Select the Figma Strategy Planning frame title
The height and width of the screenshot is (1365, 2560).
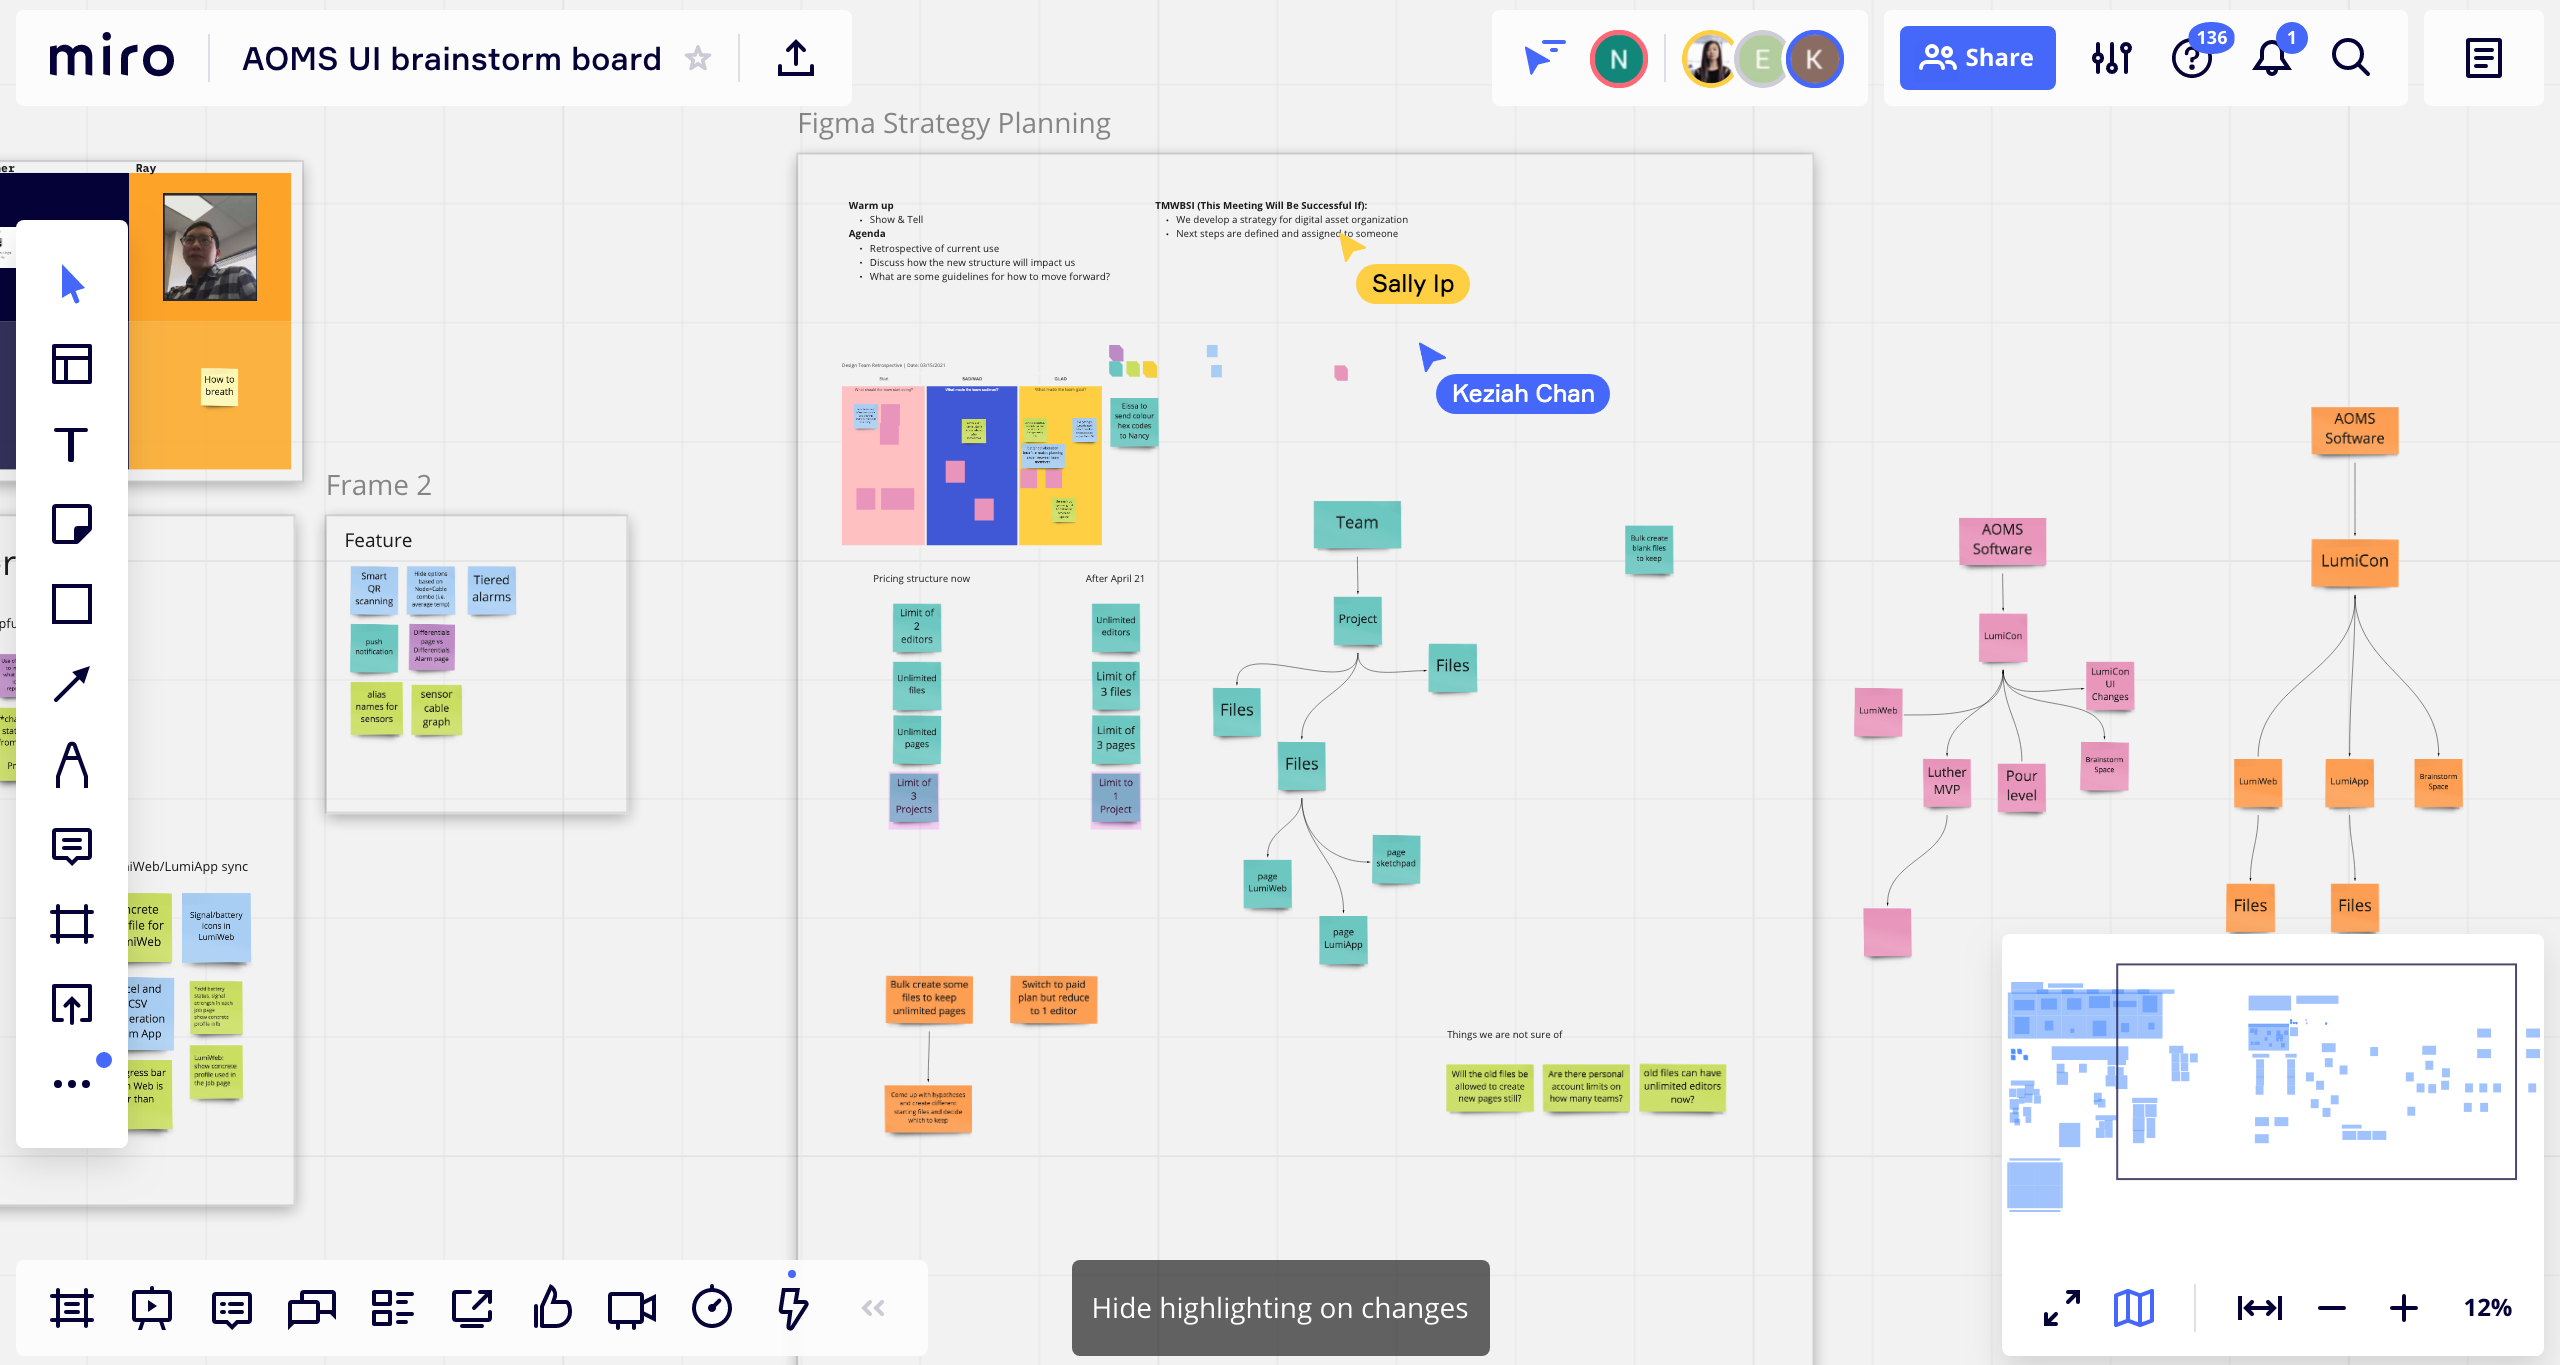(954, 123)
